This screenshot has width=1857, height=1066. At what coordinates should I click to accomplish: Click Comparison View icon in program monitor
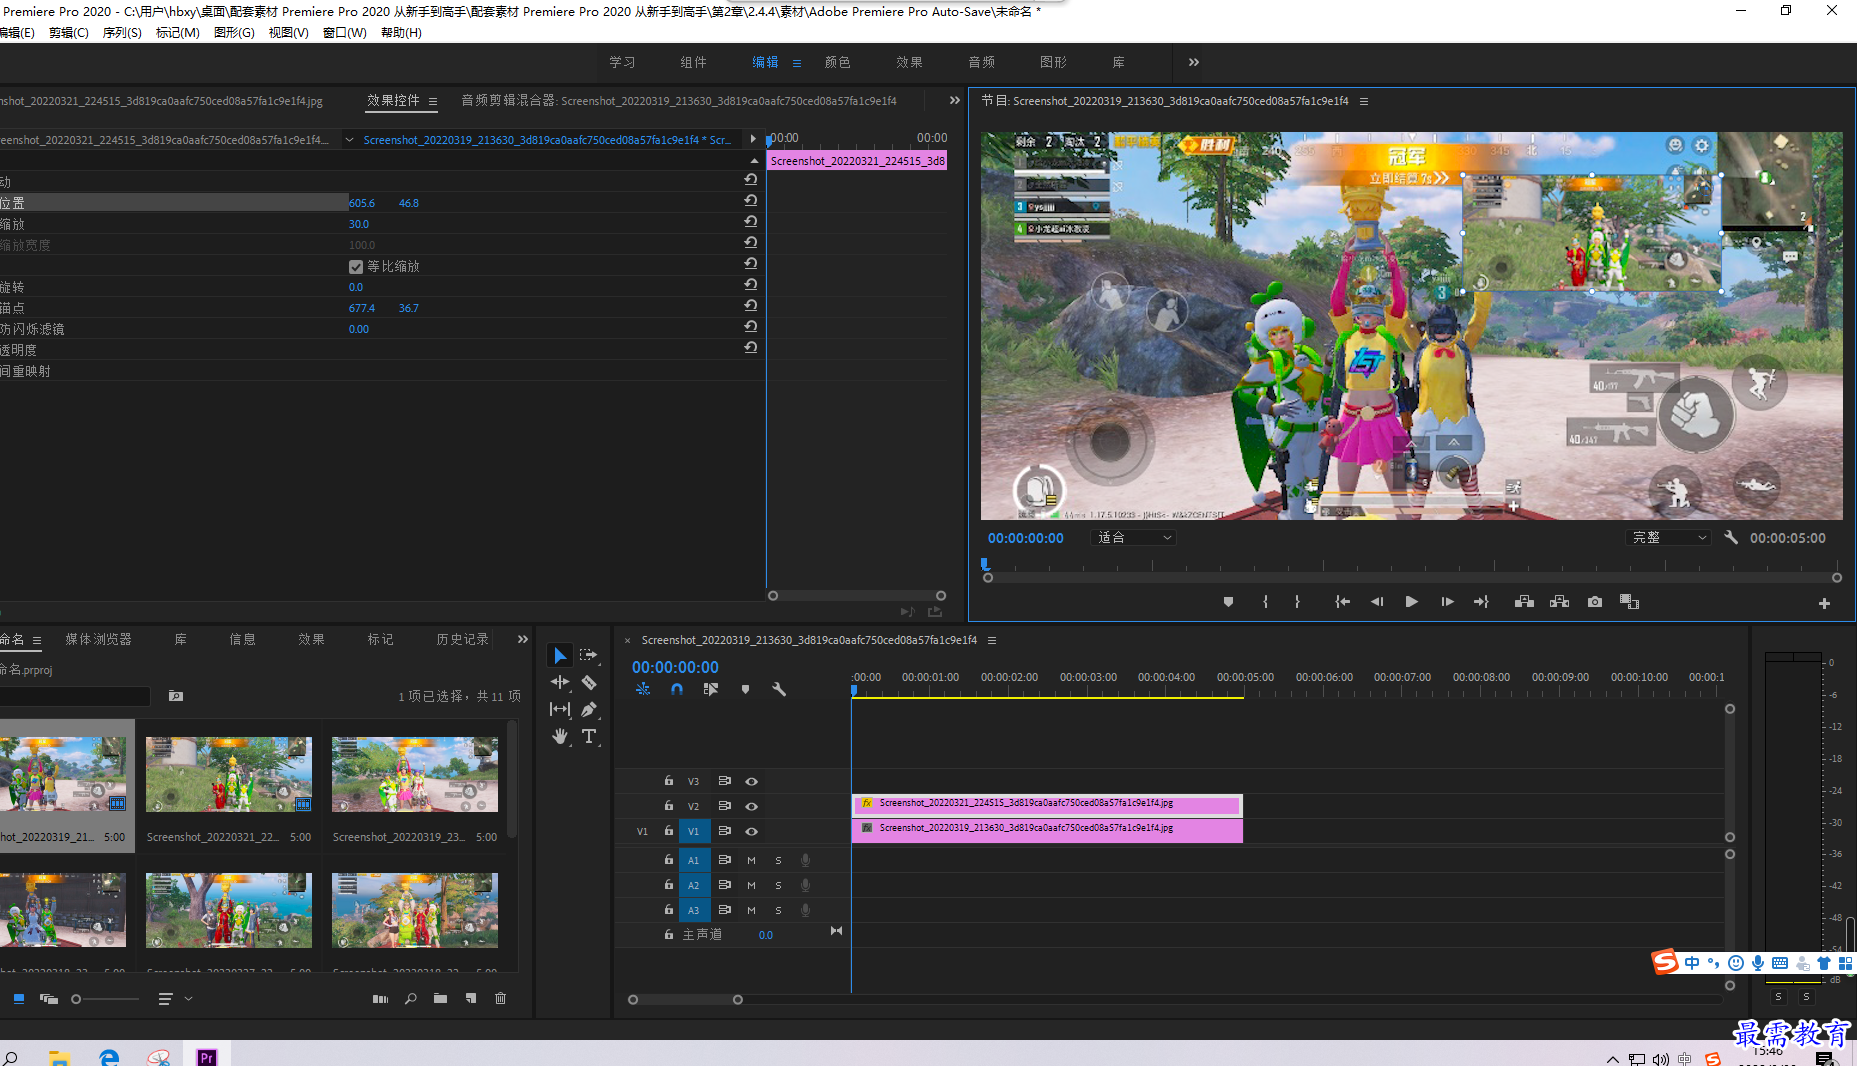pos(1629,602)
